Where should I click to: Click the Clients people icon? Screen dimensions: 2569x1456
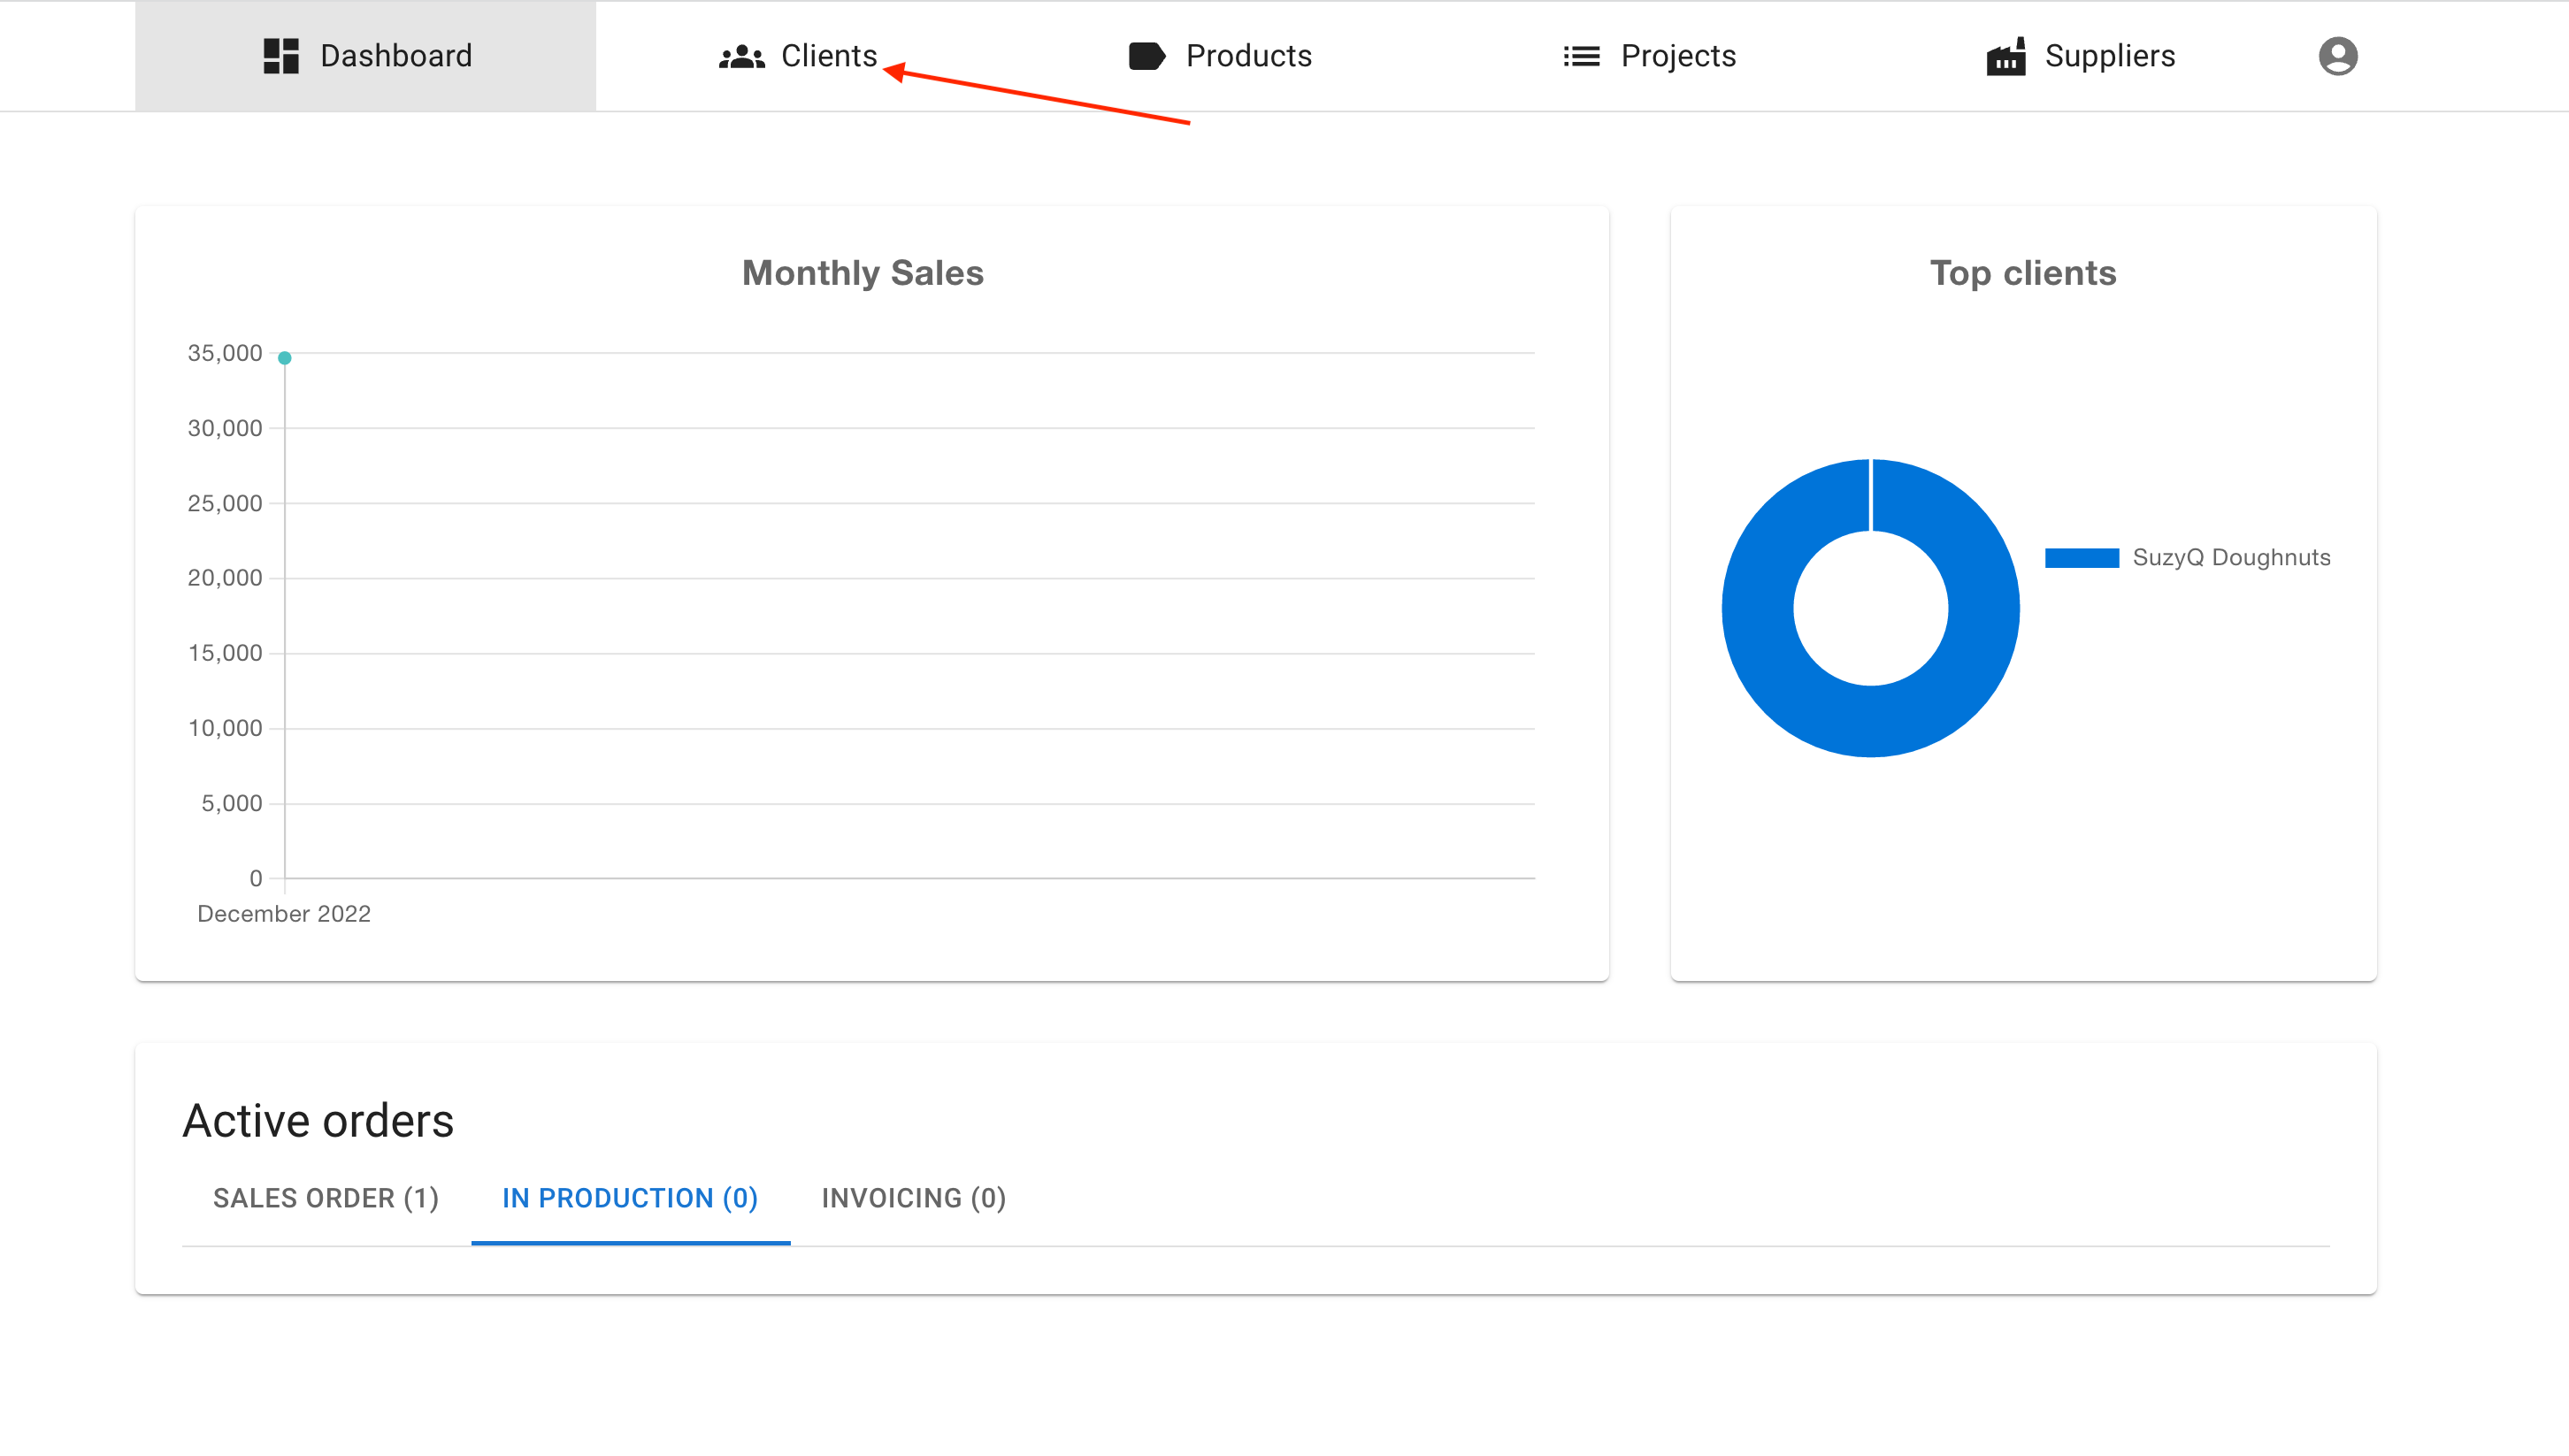click(x=741, y=57)
